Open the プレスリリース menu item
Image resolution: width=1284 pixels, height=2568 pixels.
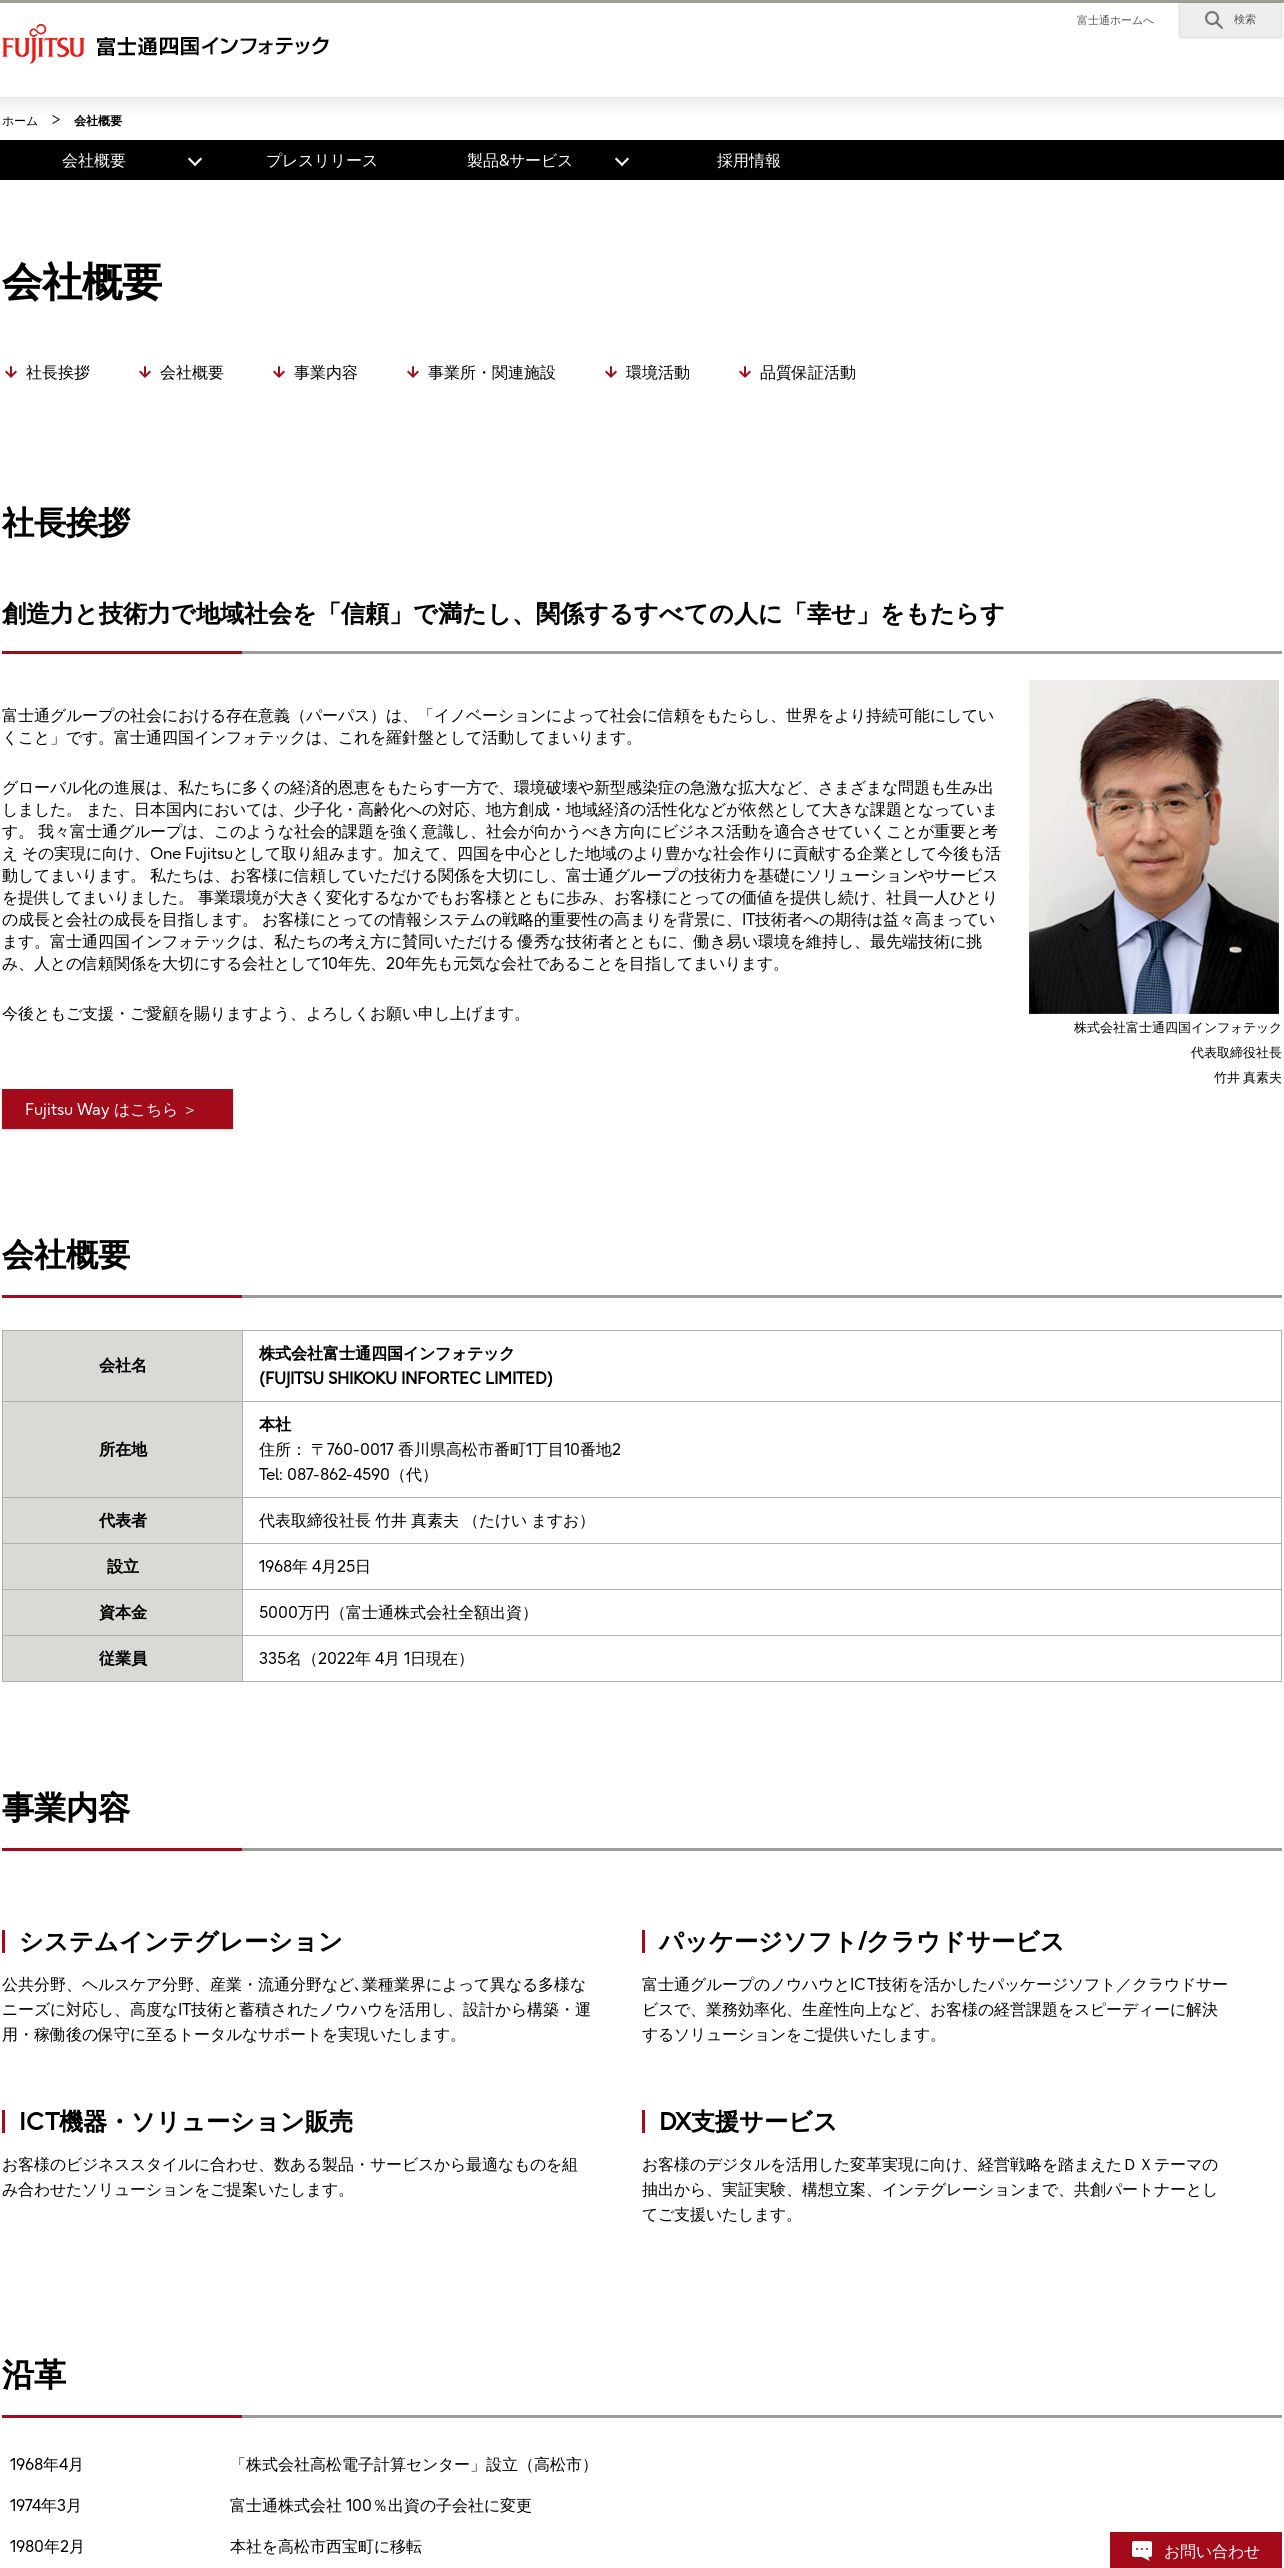[x=322, y=161]
